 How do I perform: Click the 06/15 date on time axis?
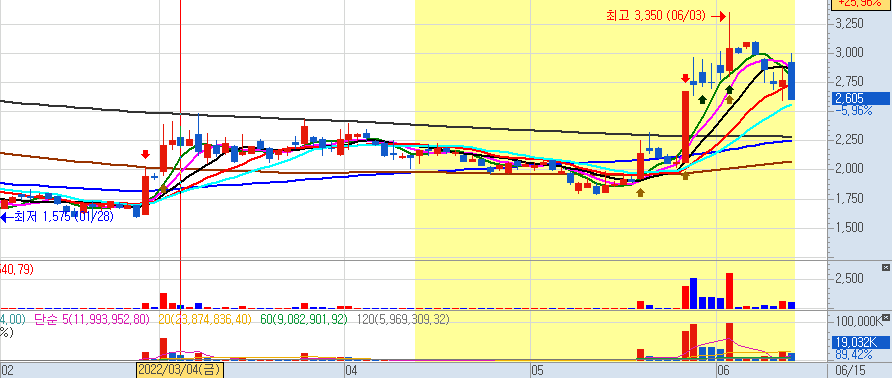849,371
